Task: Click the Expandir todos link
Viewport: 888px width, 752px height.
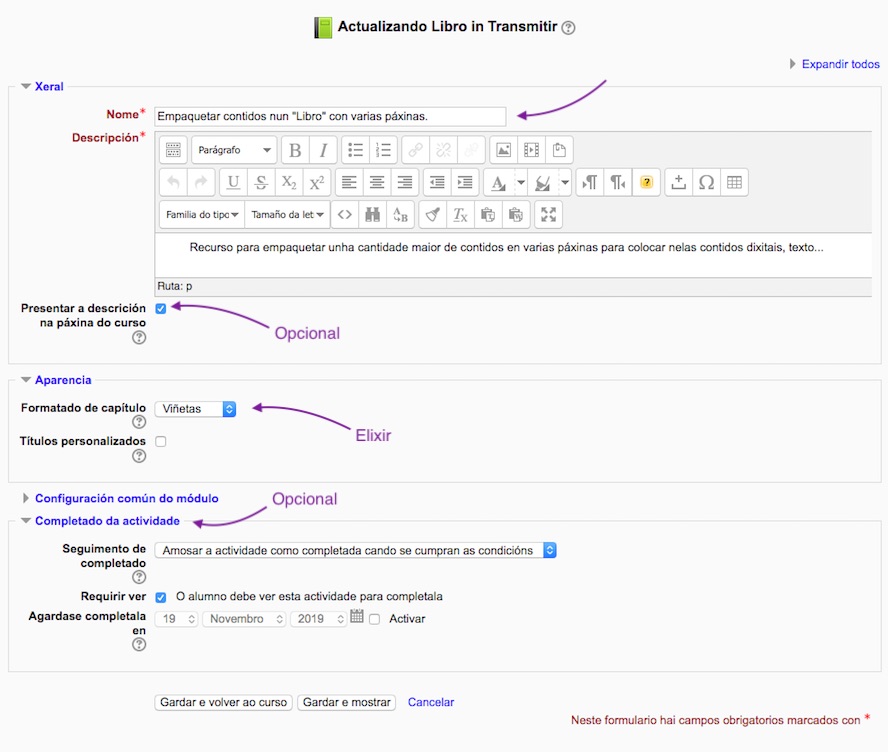Action: (841, 64)
